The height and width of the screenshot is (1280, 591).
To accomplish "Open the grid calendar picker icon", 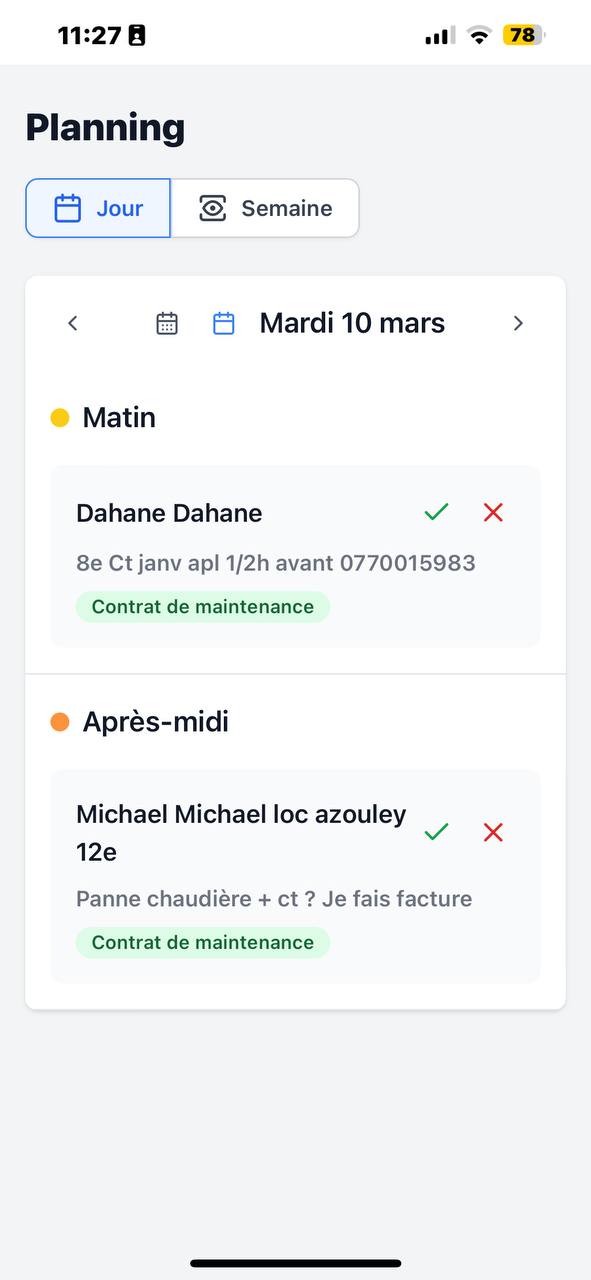I will click(166, 322).
